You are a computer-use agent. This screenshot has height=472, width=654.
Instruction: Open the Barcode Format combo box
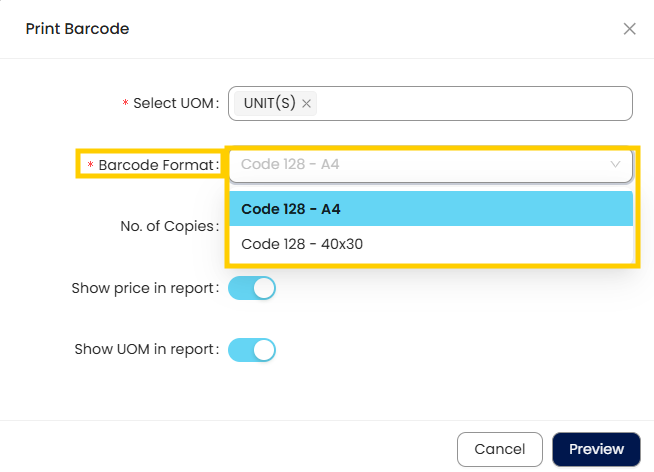[x=431, y=164]
